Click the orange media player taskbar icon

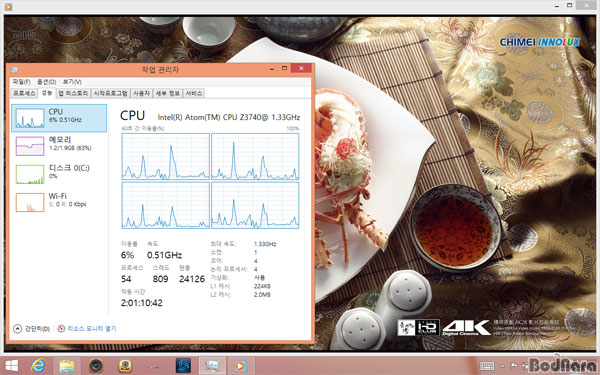(x=241, y=365)
